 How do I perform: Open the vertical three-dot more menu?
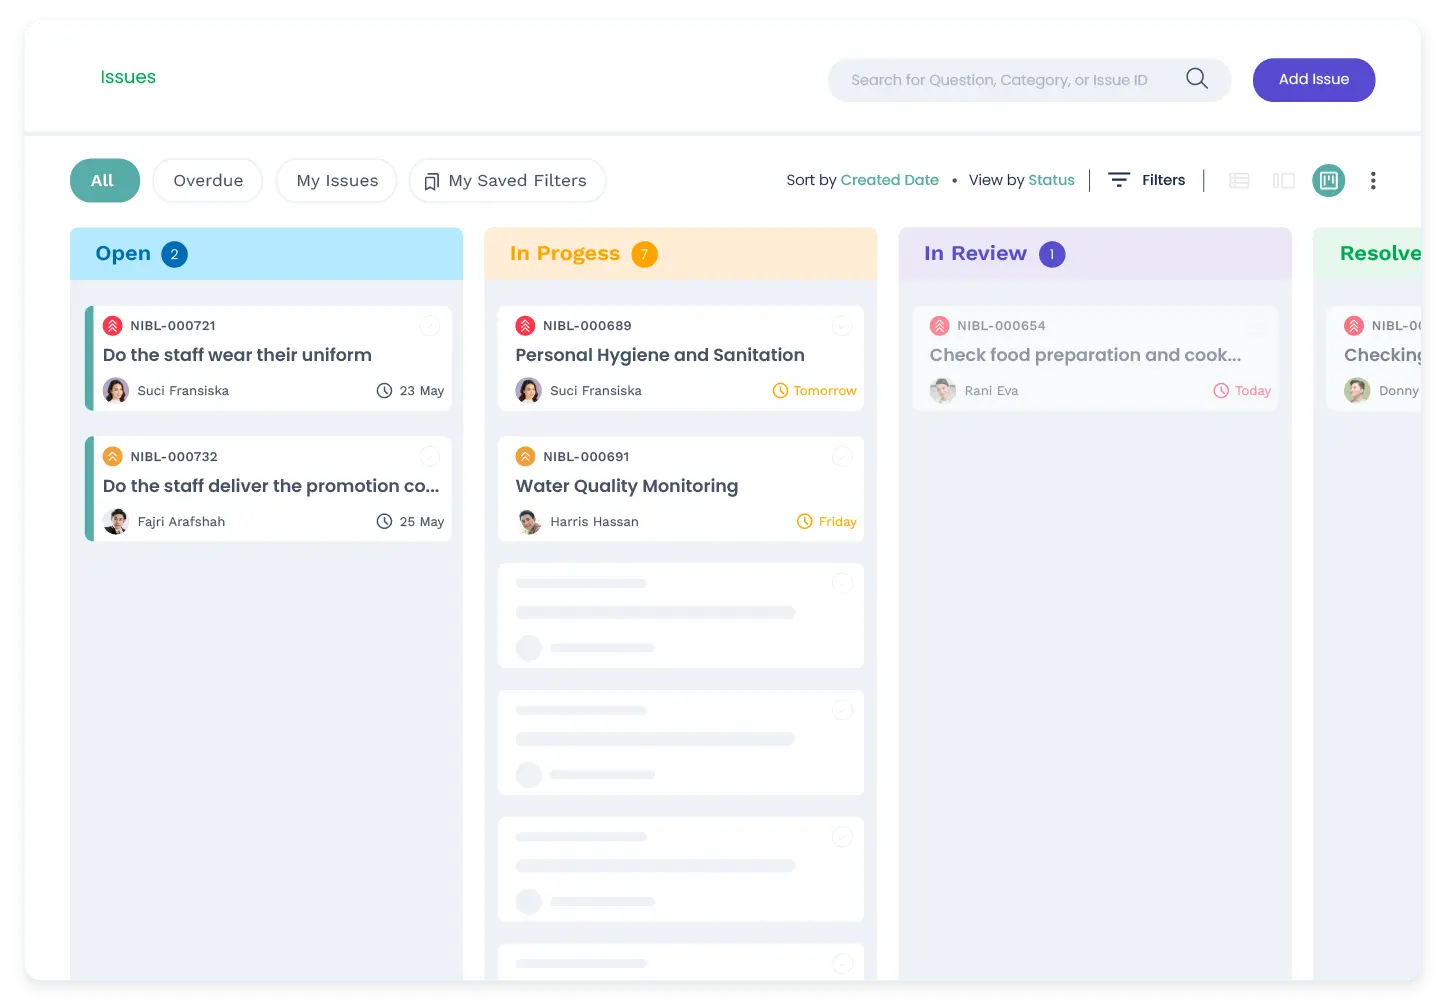point(1372,181)
